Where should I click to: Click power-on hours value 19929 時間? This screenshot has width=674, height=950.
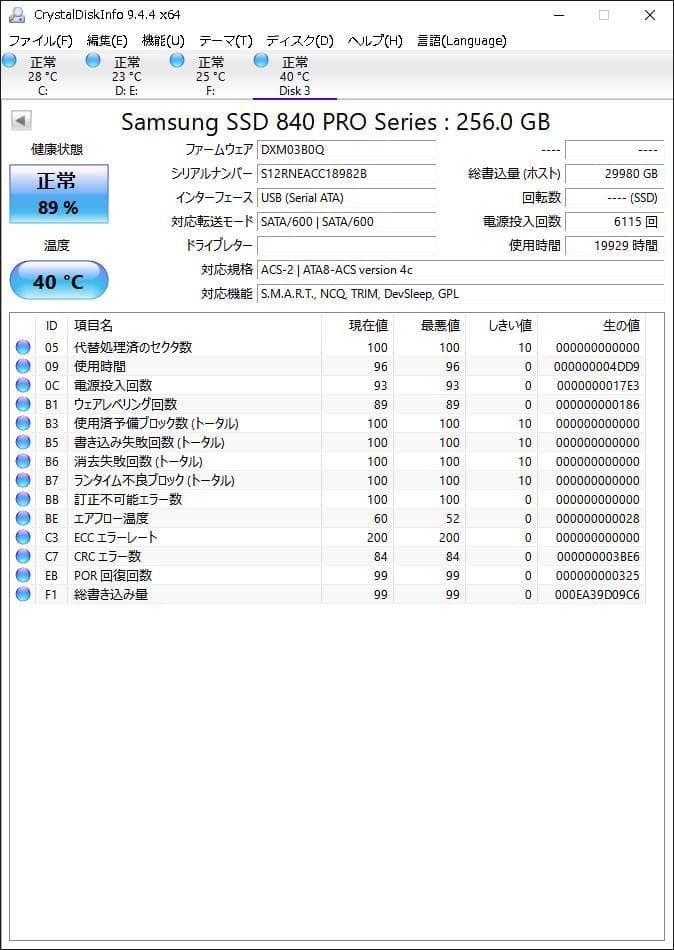(615, 245)
